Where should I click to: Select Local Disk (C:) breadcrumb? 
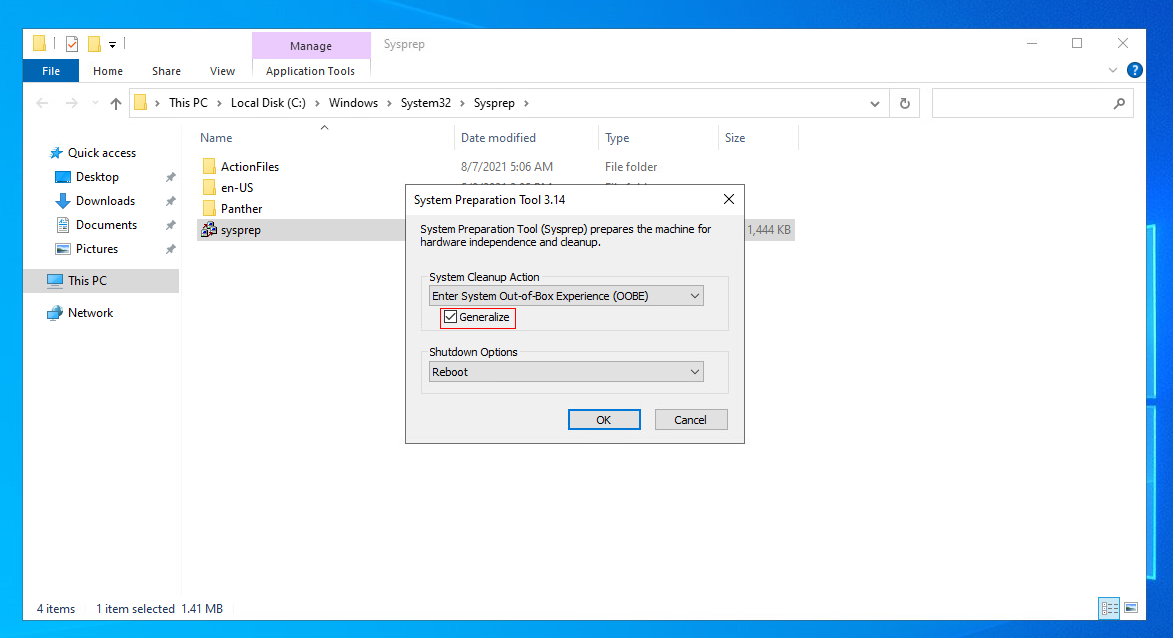pos(268,103)
